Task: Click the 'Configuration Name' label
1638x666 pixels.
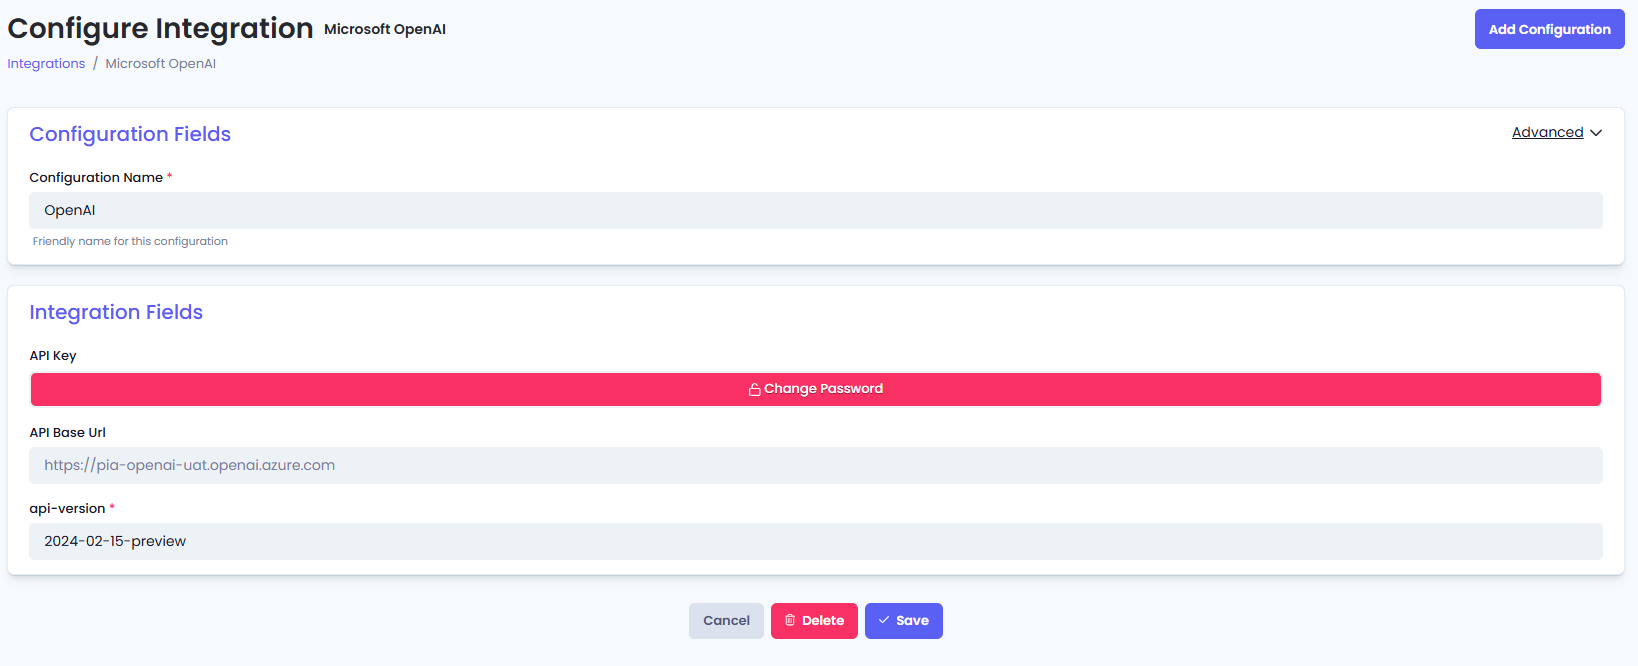Action: point(96,177)
